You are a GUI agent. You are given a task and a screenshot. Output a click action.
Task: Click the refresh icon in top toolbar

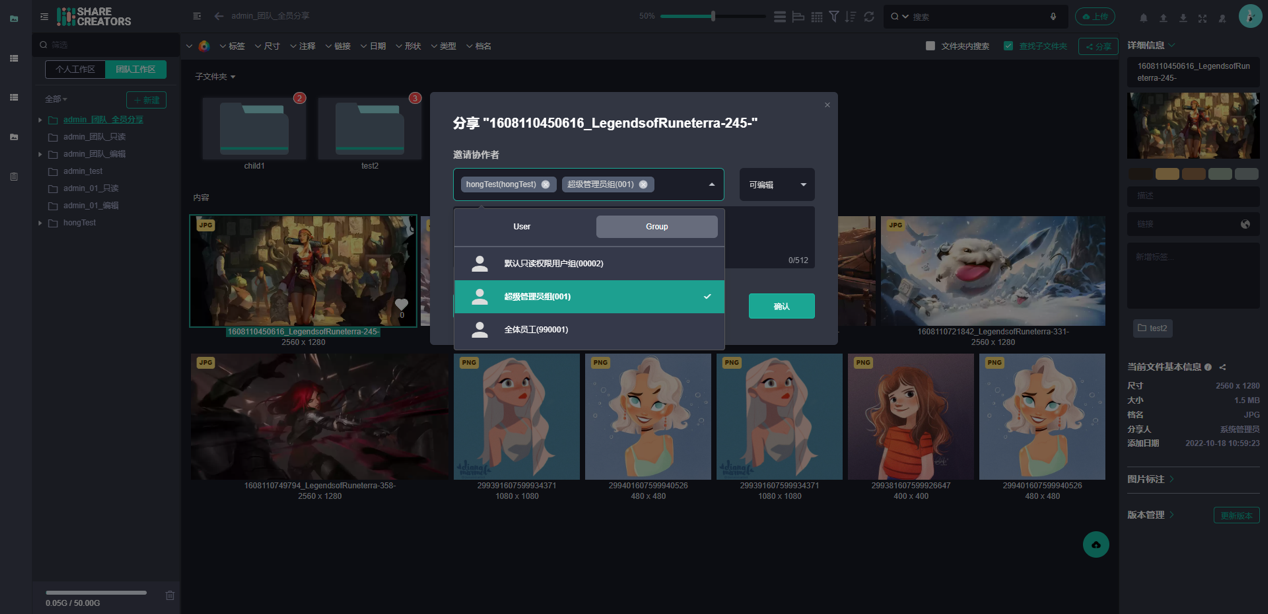[x=869, y=17]
